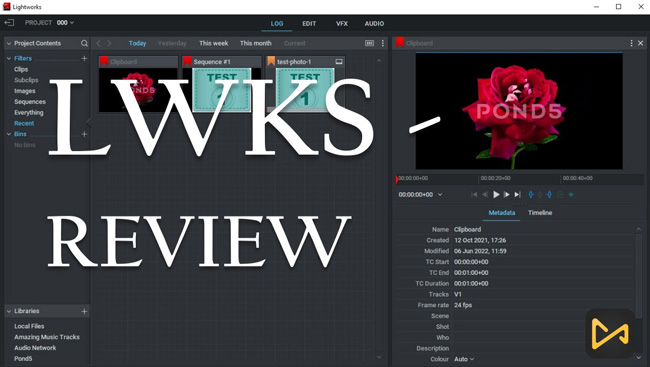Open Amazing Music Tracks library
This screenshot has width=650, height=367.
[x=47, y=337]
